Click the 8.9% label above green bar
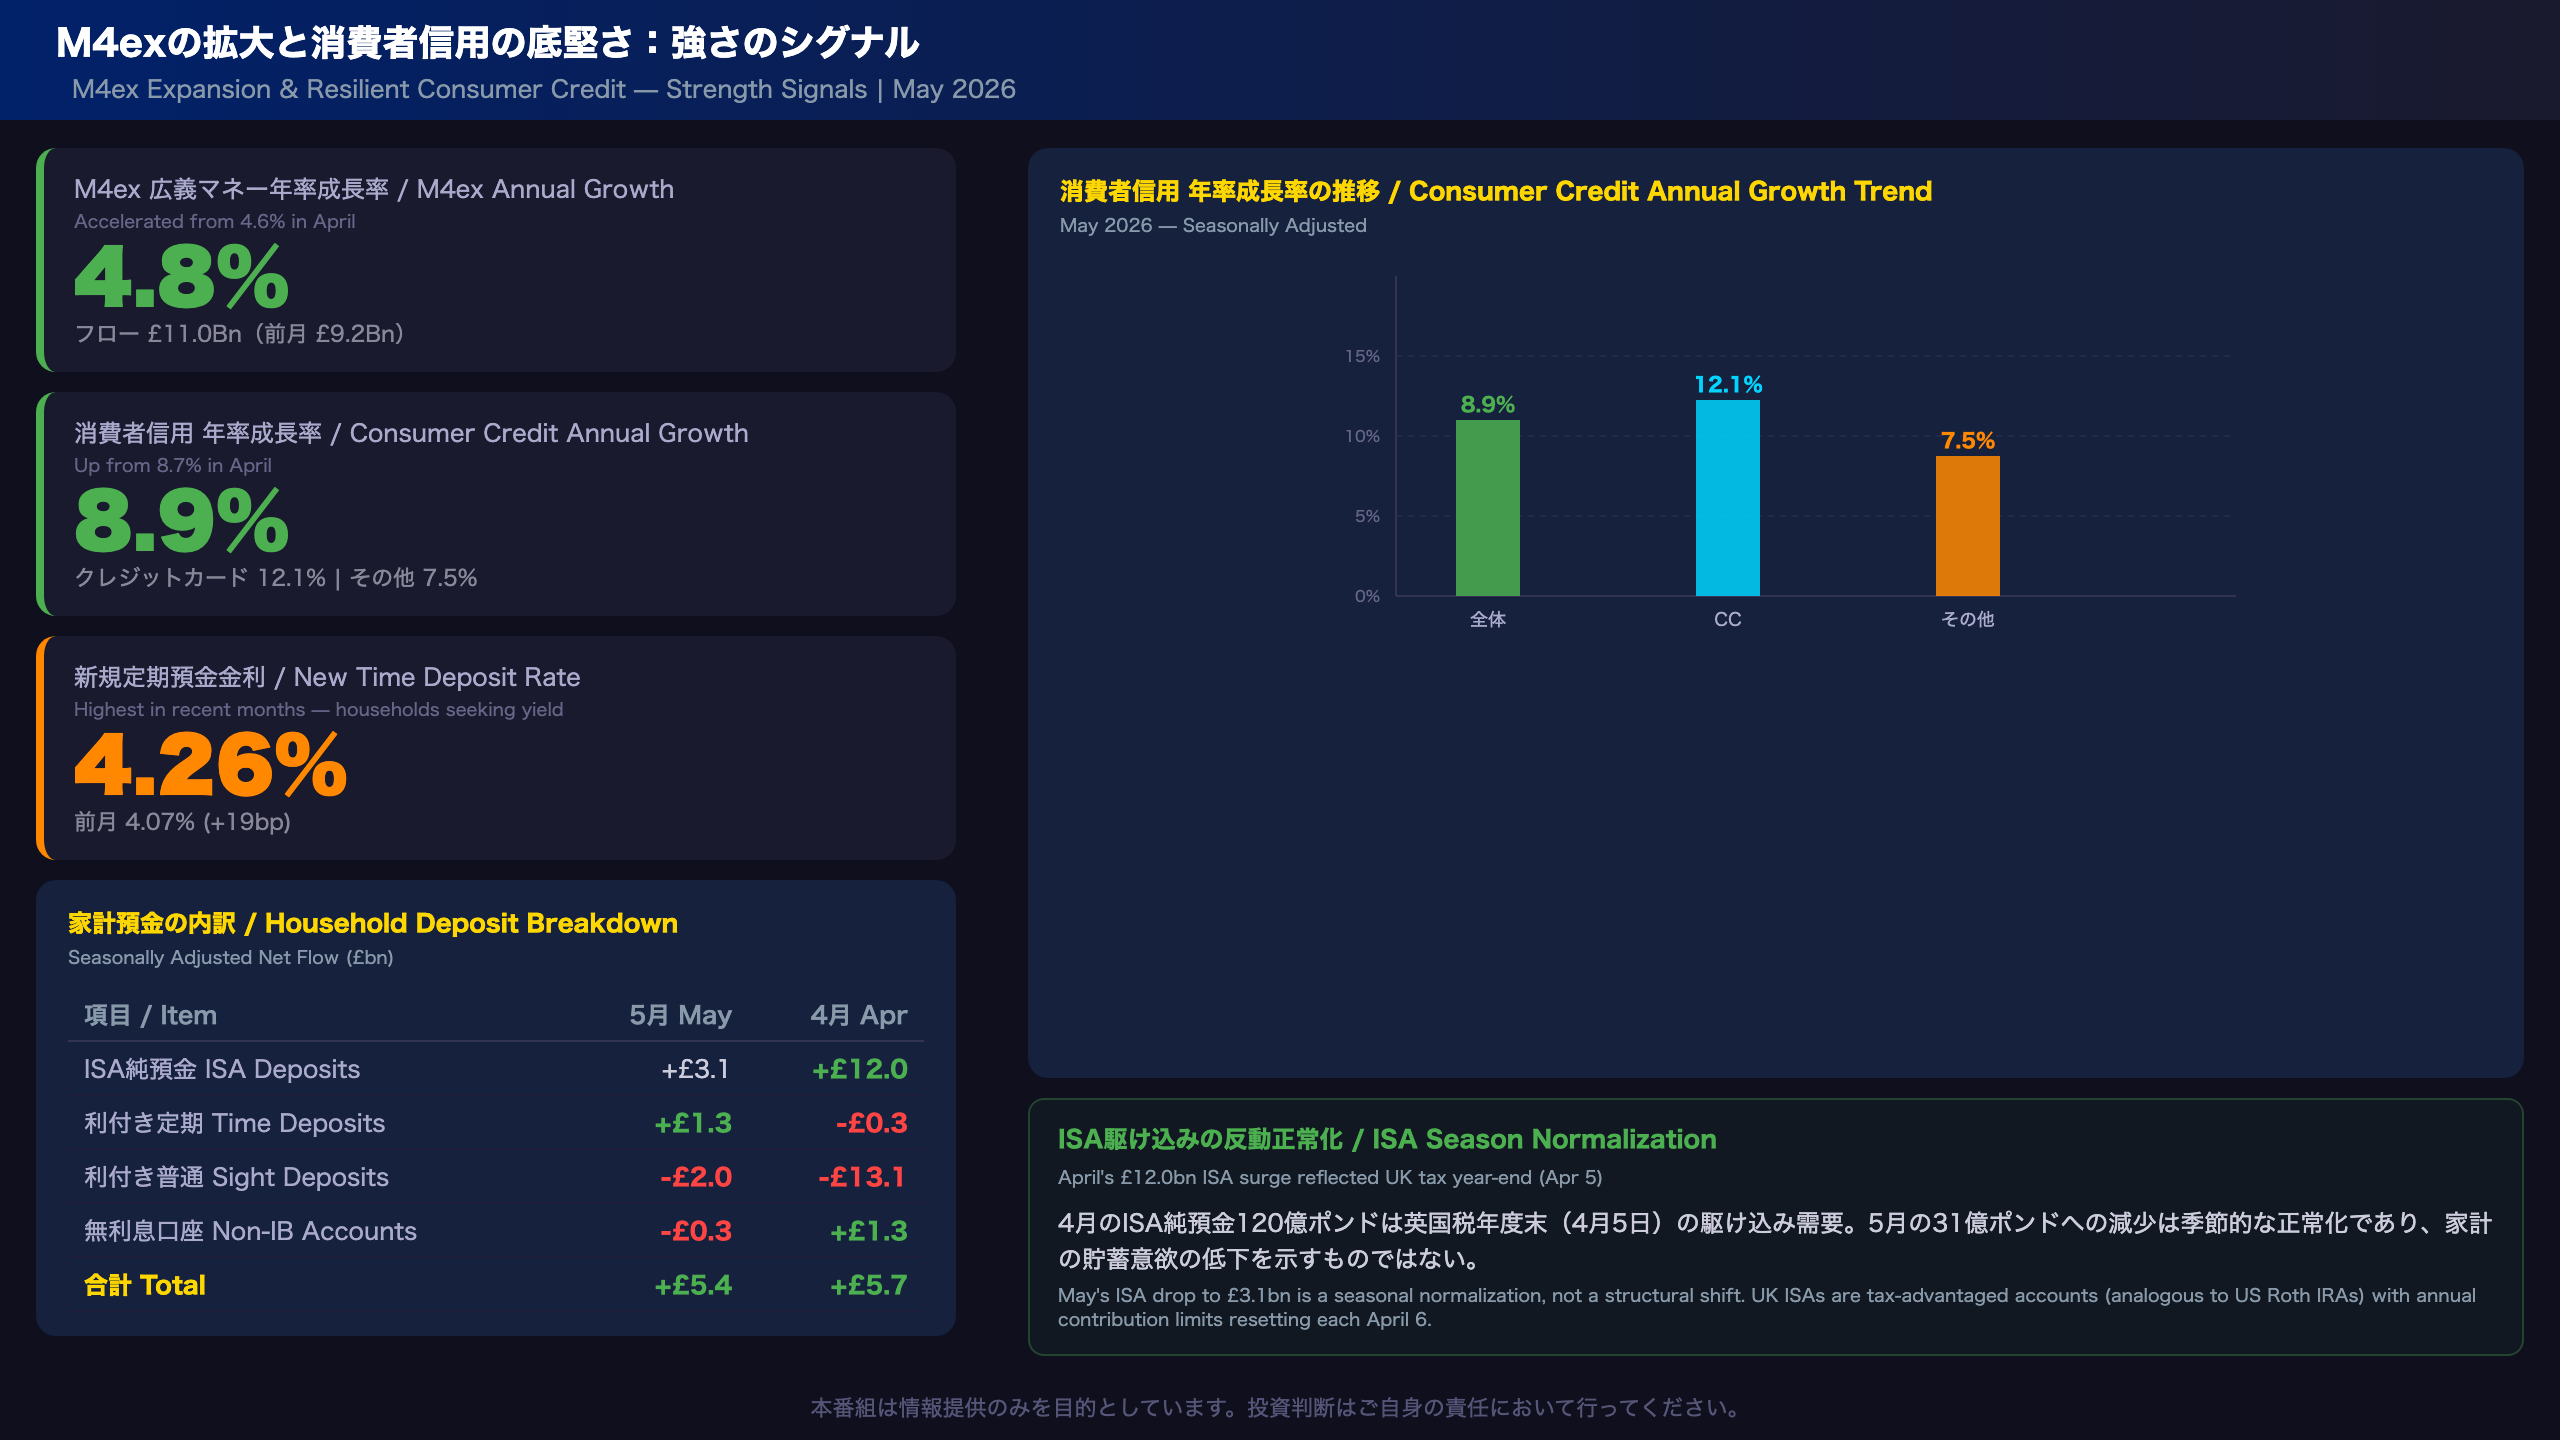The image size is (2560, 1440). 1488,404
